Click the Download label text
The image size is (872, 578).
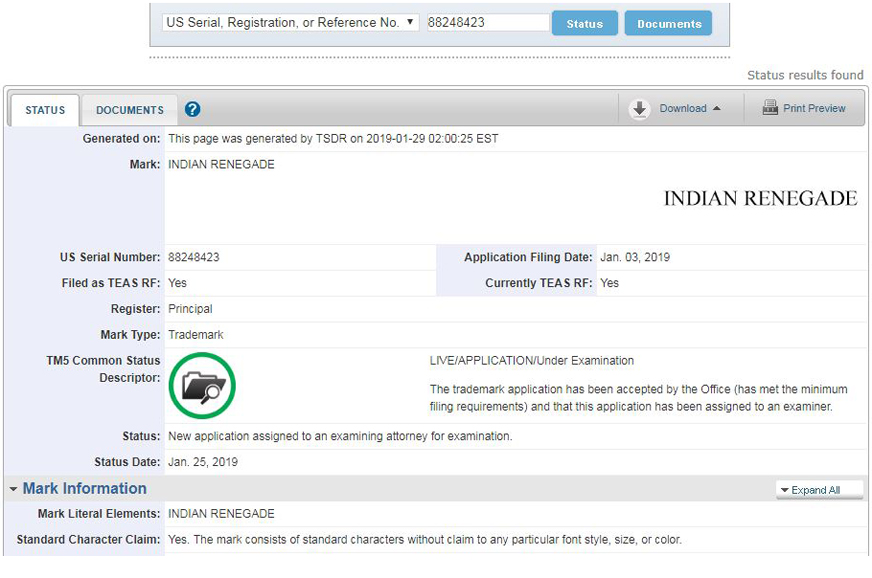pyautogui.click(x=683, y=109)
